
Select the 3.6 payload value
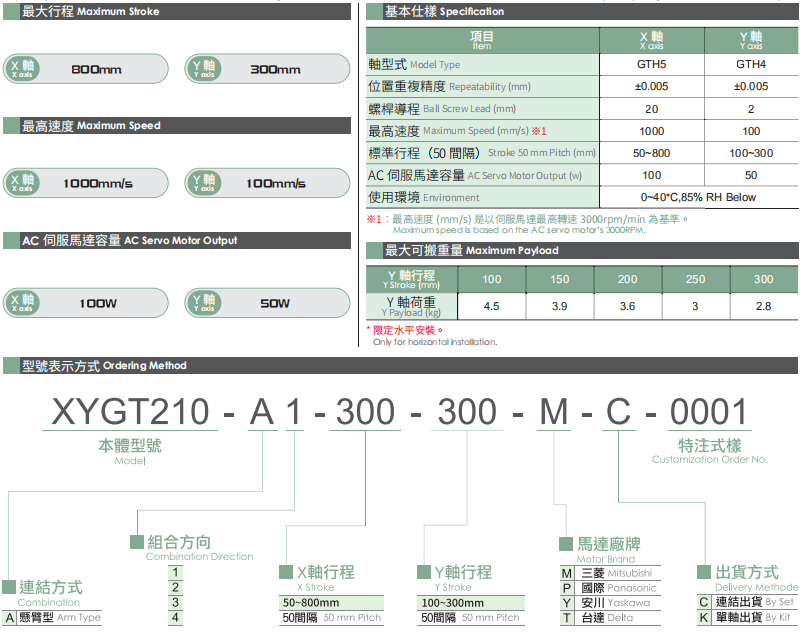628,306
